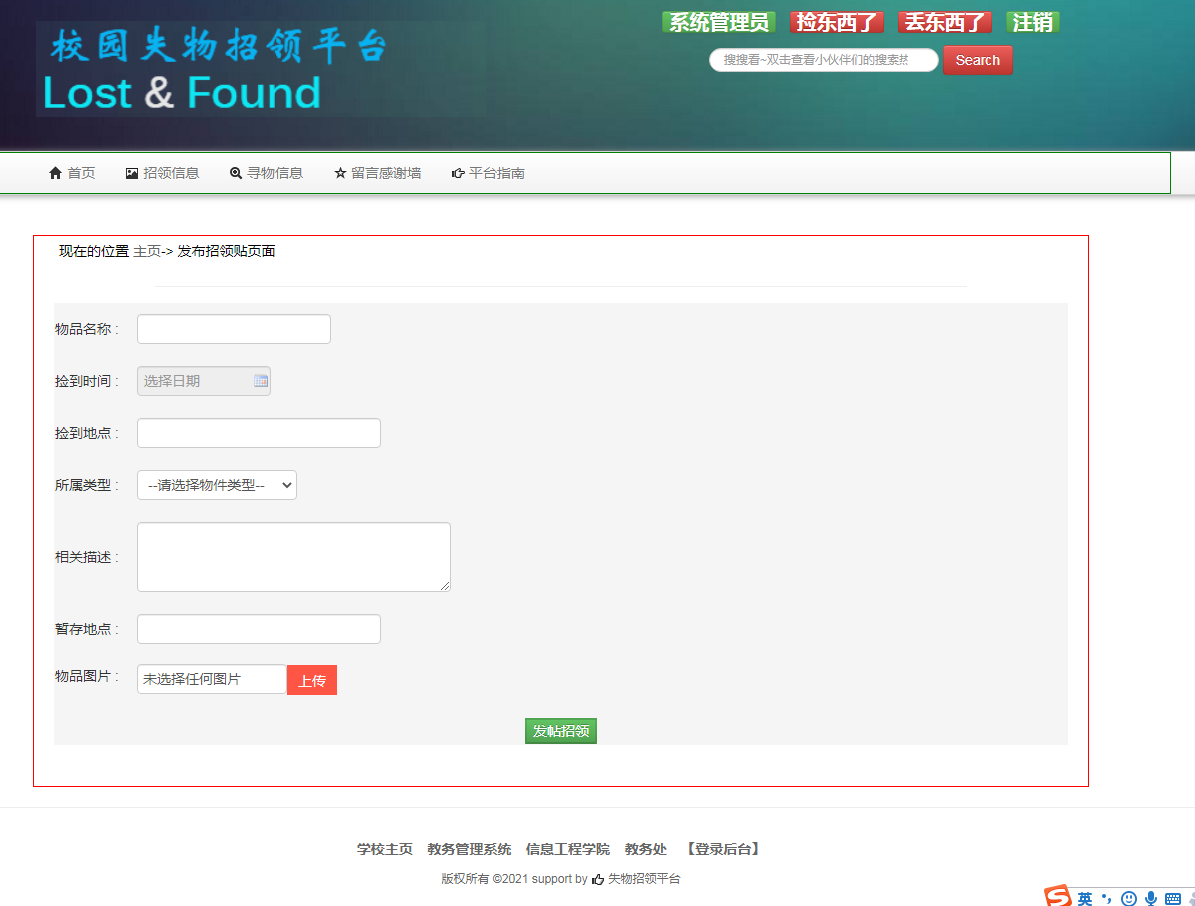Open the Sogou emoji smiley panel
The height and width of the screenshot is (906, 1195).
[1129, 899]
